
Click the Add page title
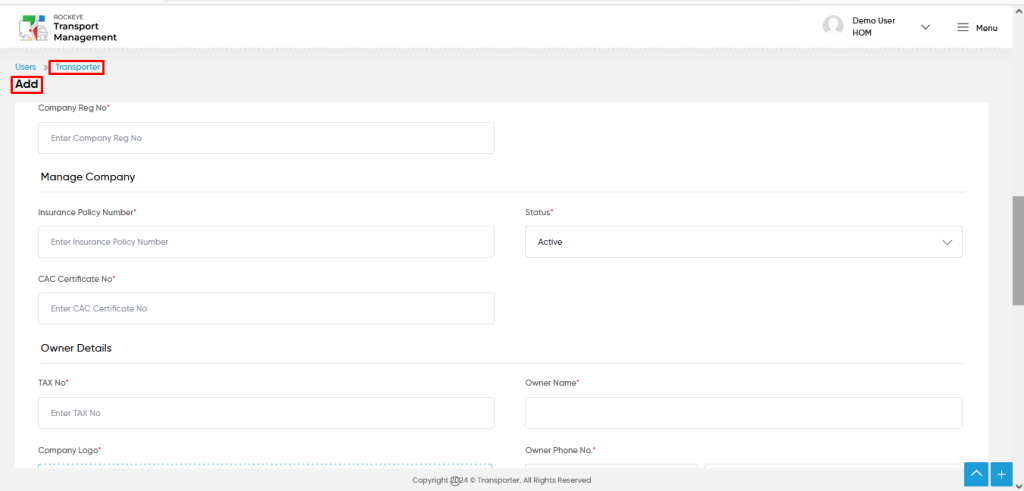[x=27, y=84]
